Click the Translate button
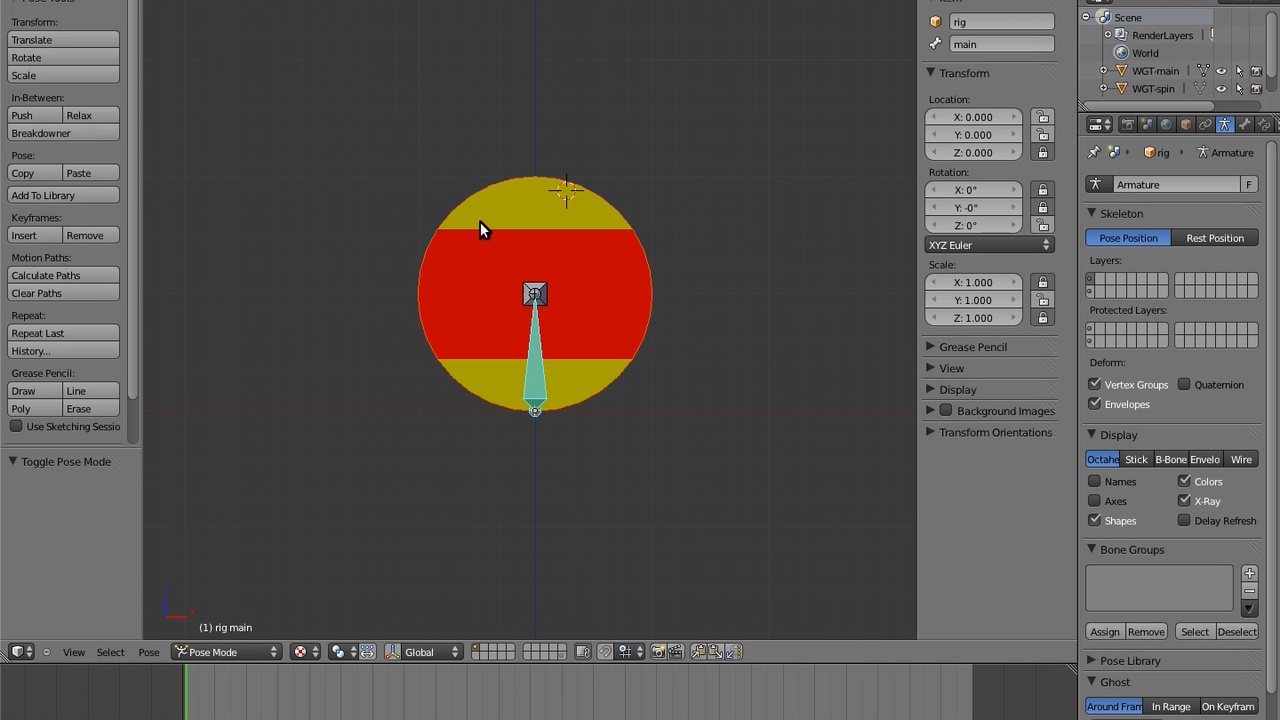Image resolution: width=1280 pixels, height=720 pixels. point(63,40)
